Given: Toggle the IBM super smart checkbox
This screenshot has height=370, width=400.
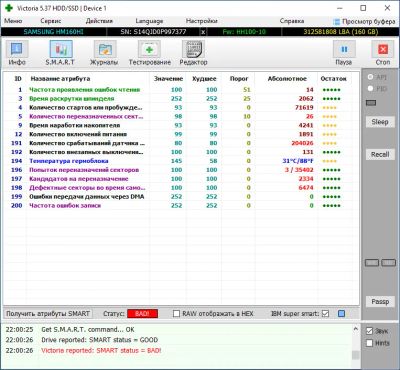Looking at the screenshot, I should click(x=326, y=314).
